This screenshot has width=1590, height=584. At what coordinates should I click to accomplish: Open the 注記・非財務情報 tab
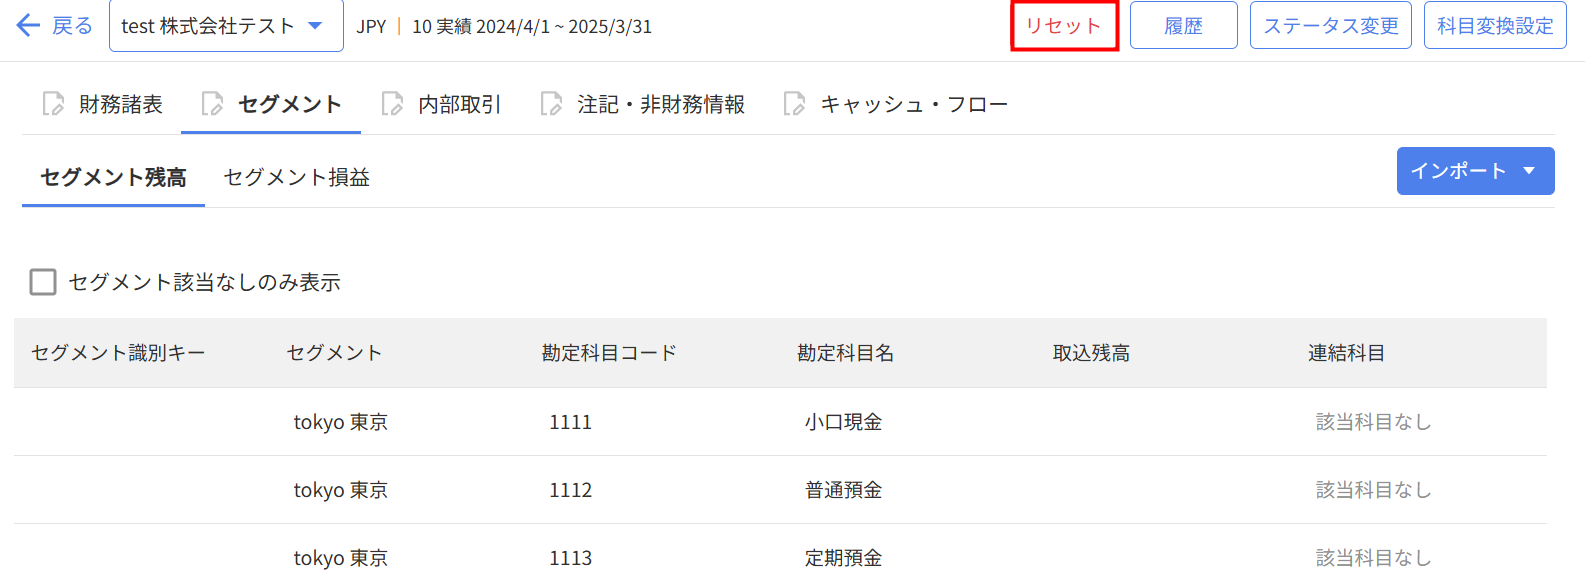(660, 104)
